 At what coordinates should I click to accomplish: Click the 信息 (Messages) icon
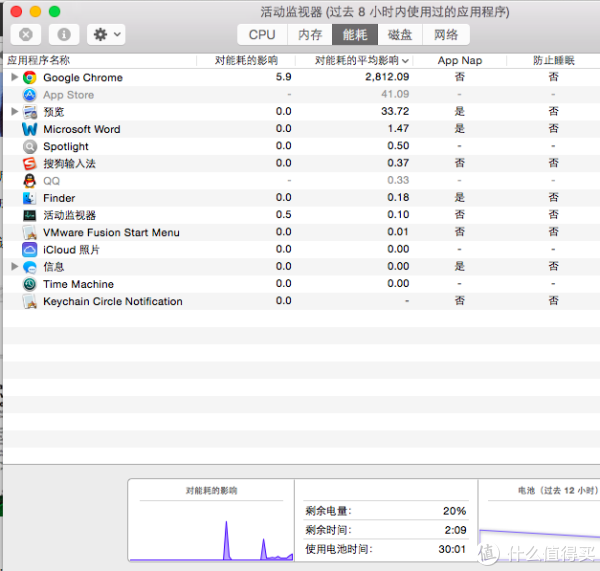[x=29, y=267]
